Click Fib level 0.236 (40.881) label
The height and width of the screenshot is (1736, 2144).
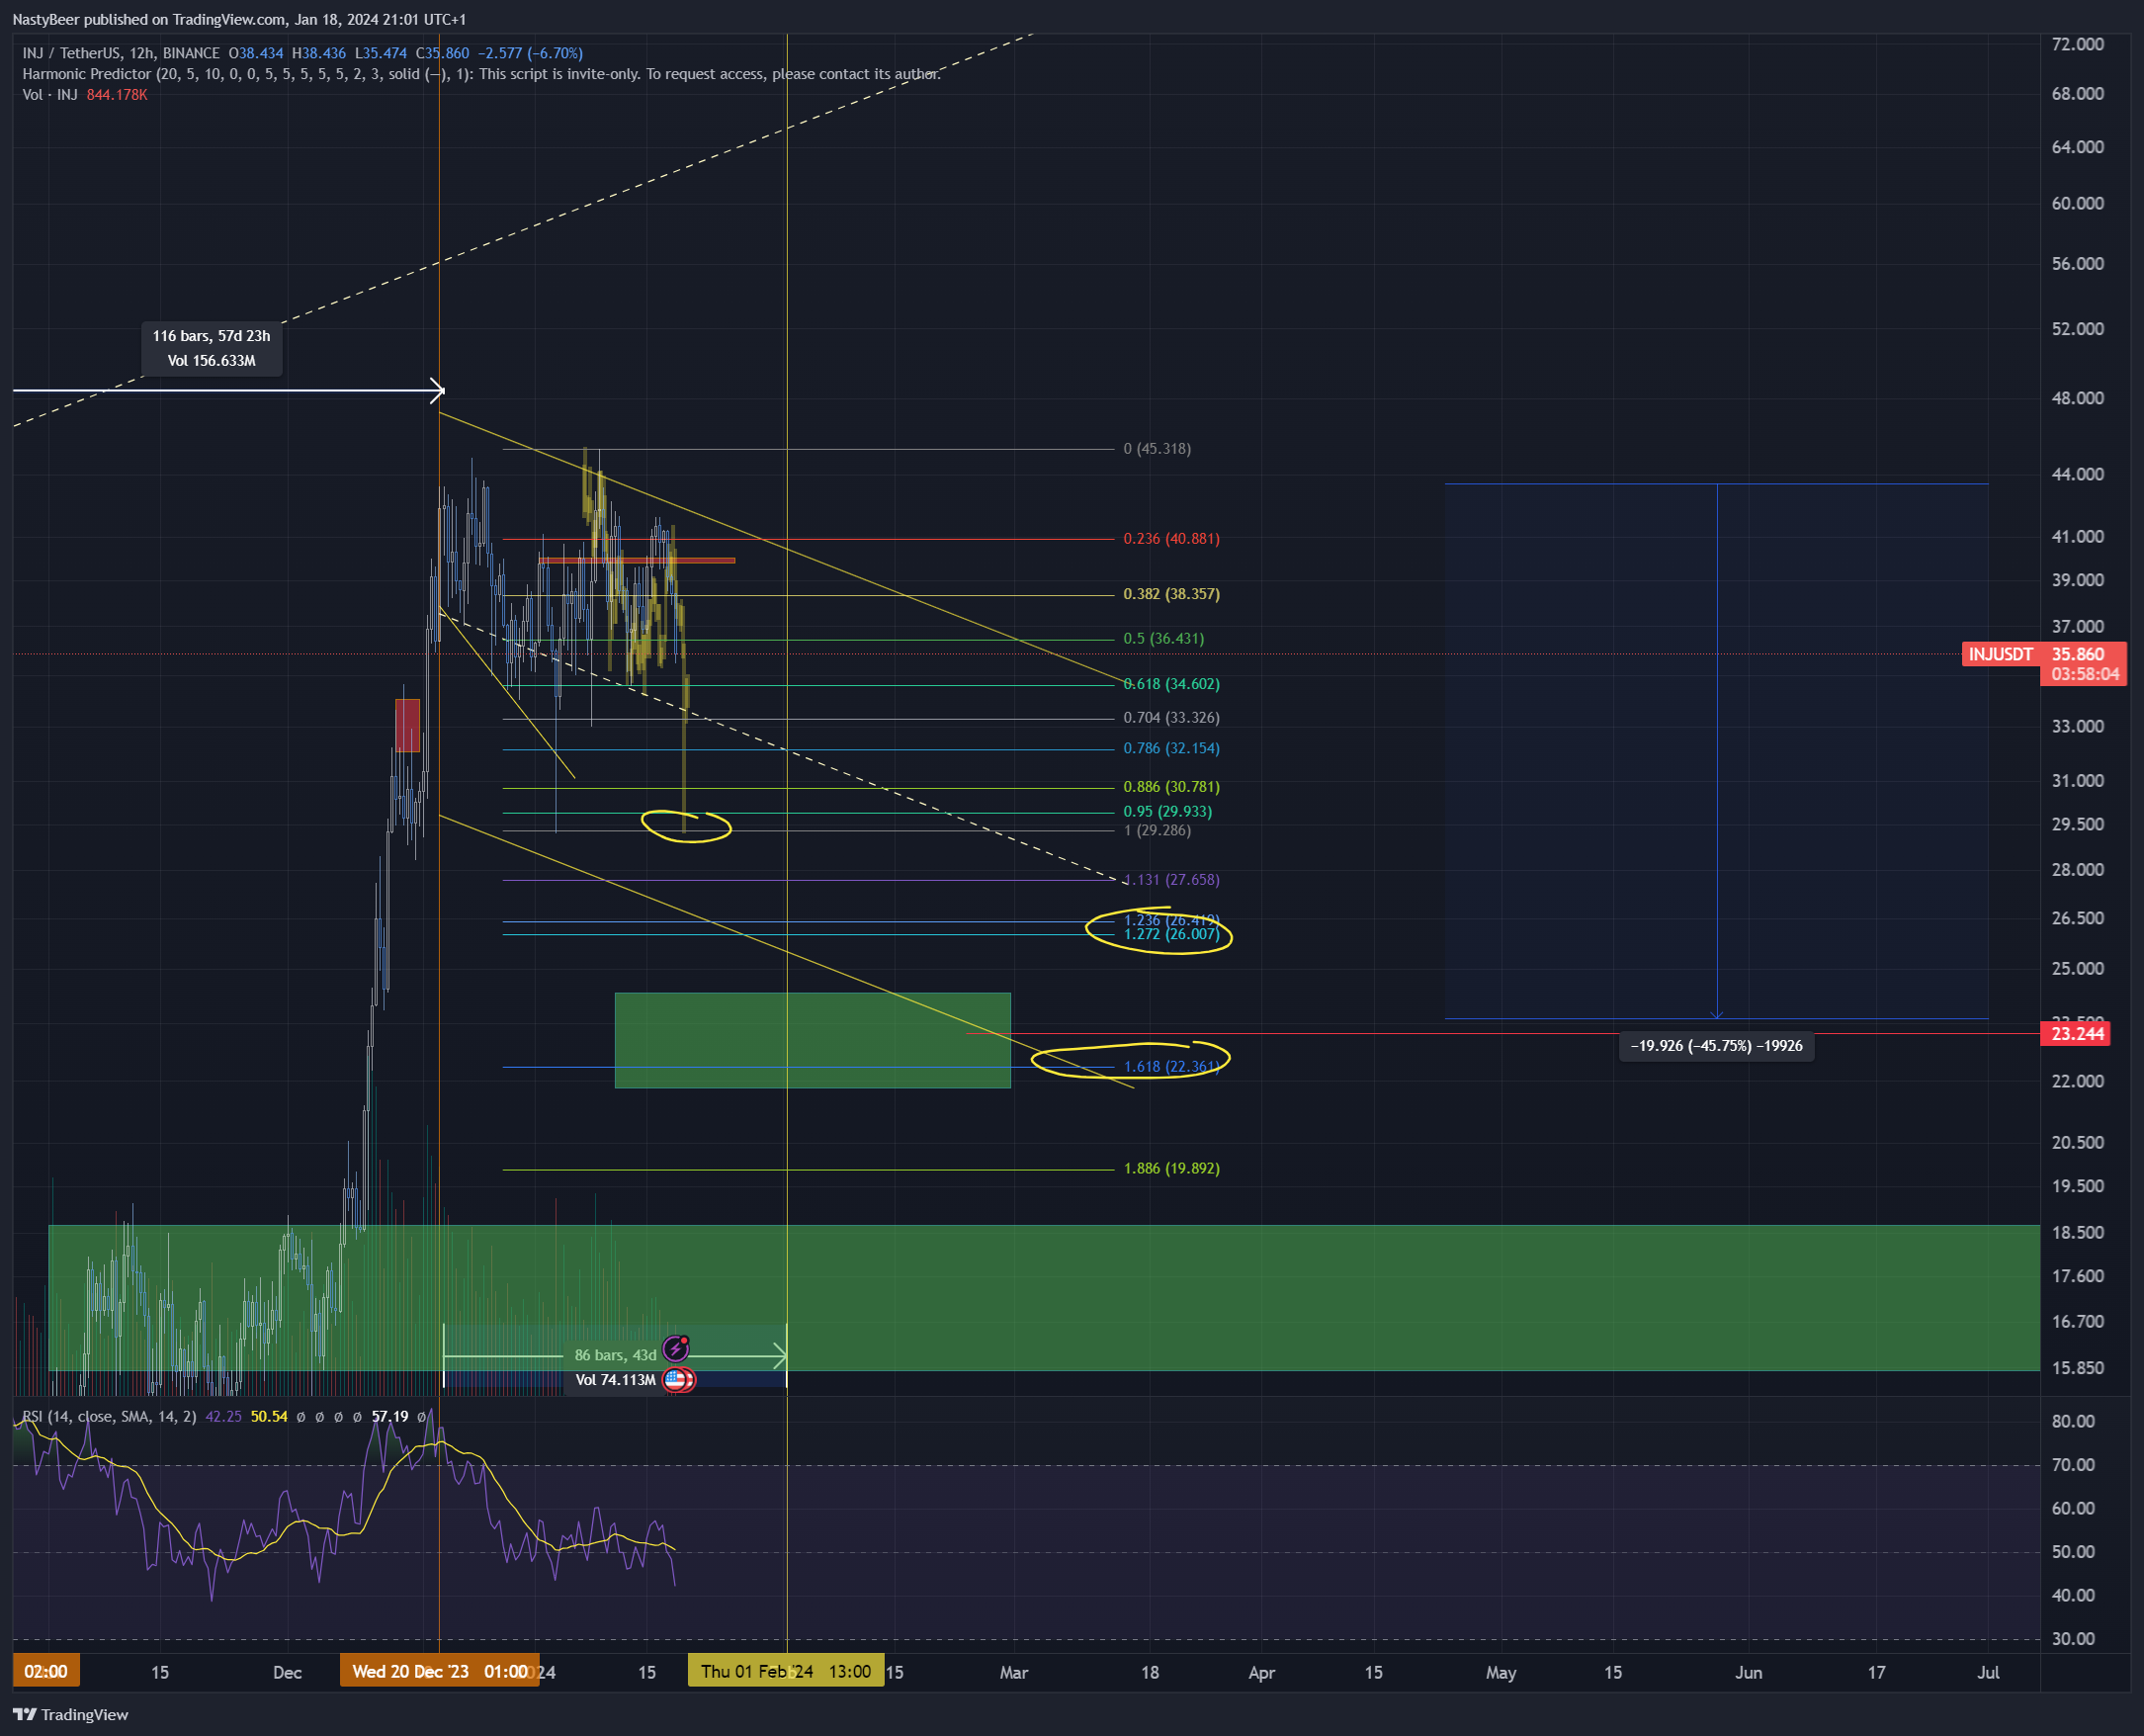[x=1171, y=539]
